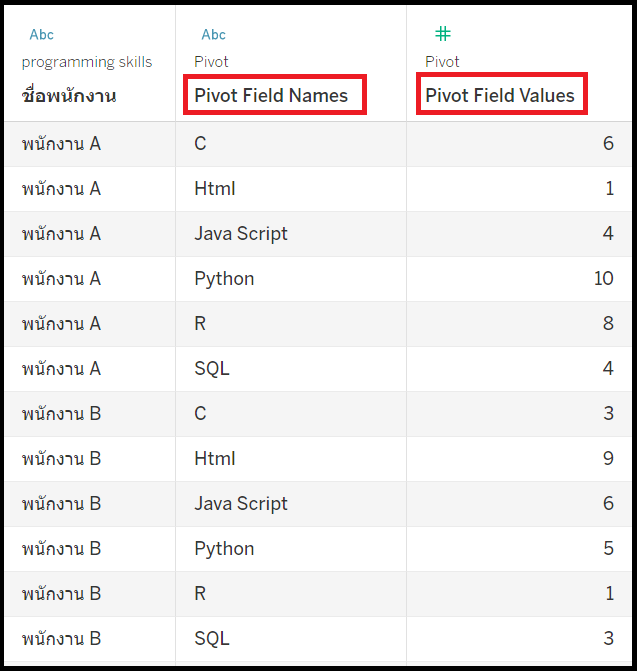Click Abc data type icon above Pivot Field Names
637x671 pixels.
click(x=213, y=35)
